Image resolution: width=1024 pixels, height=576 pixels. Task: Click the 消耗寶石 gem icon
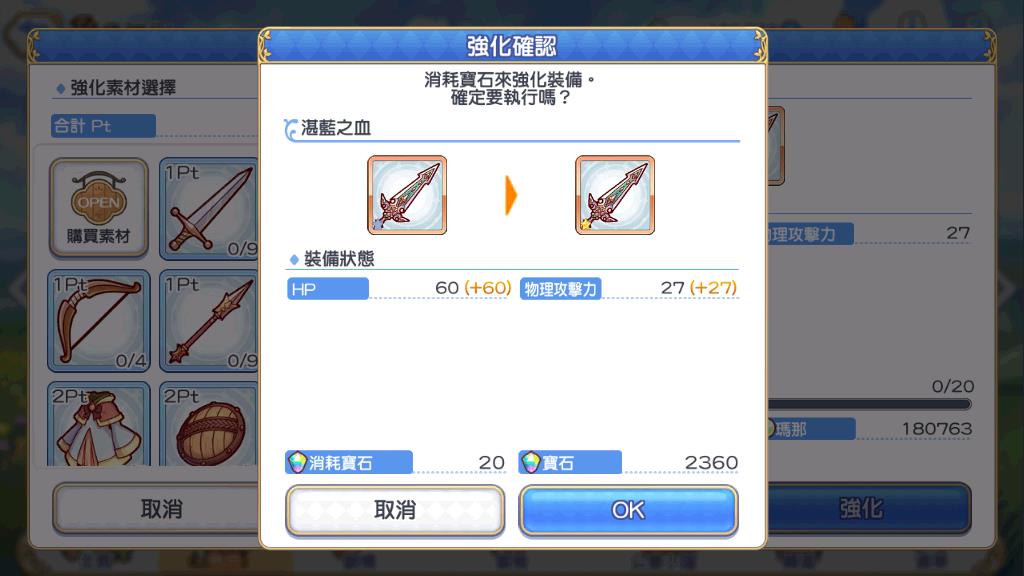[x=297, y=462]
